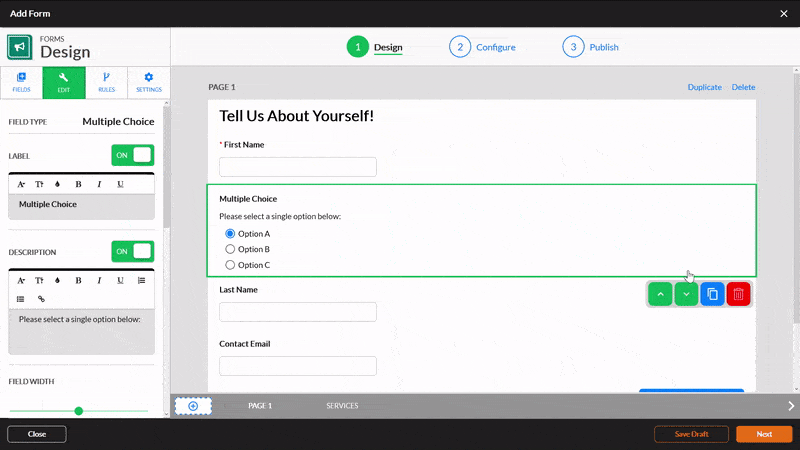Open the Fields tab icon
This screenshot has height=450, width=800.
point(21,82)
